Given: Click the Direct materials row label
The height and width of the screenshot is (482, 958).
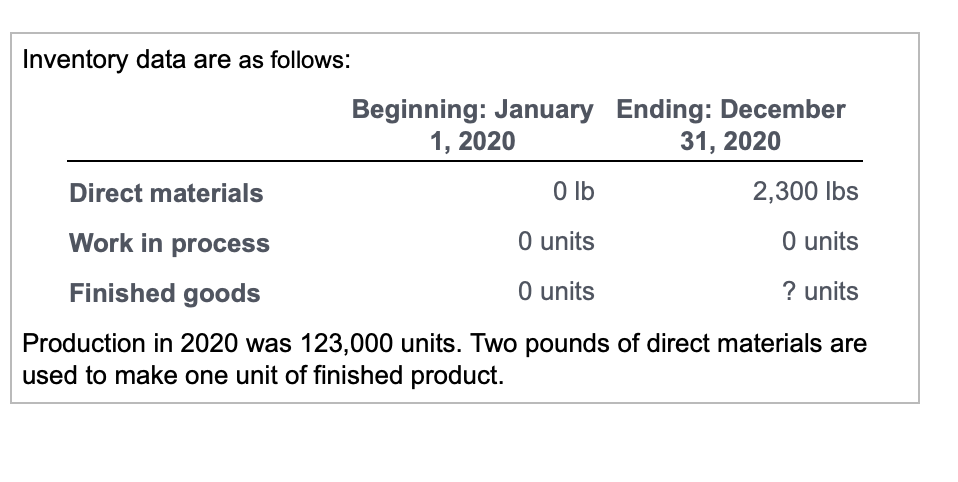Looking at the screenshot, I should (x=166, y=193).
